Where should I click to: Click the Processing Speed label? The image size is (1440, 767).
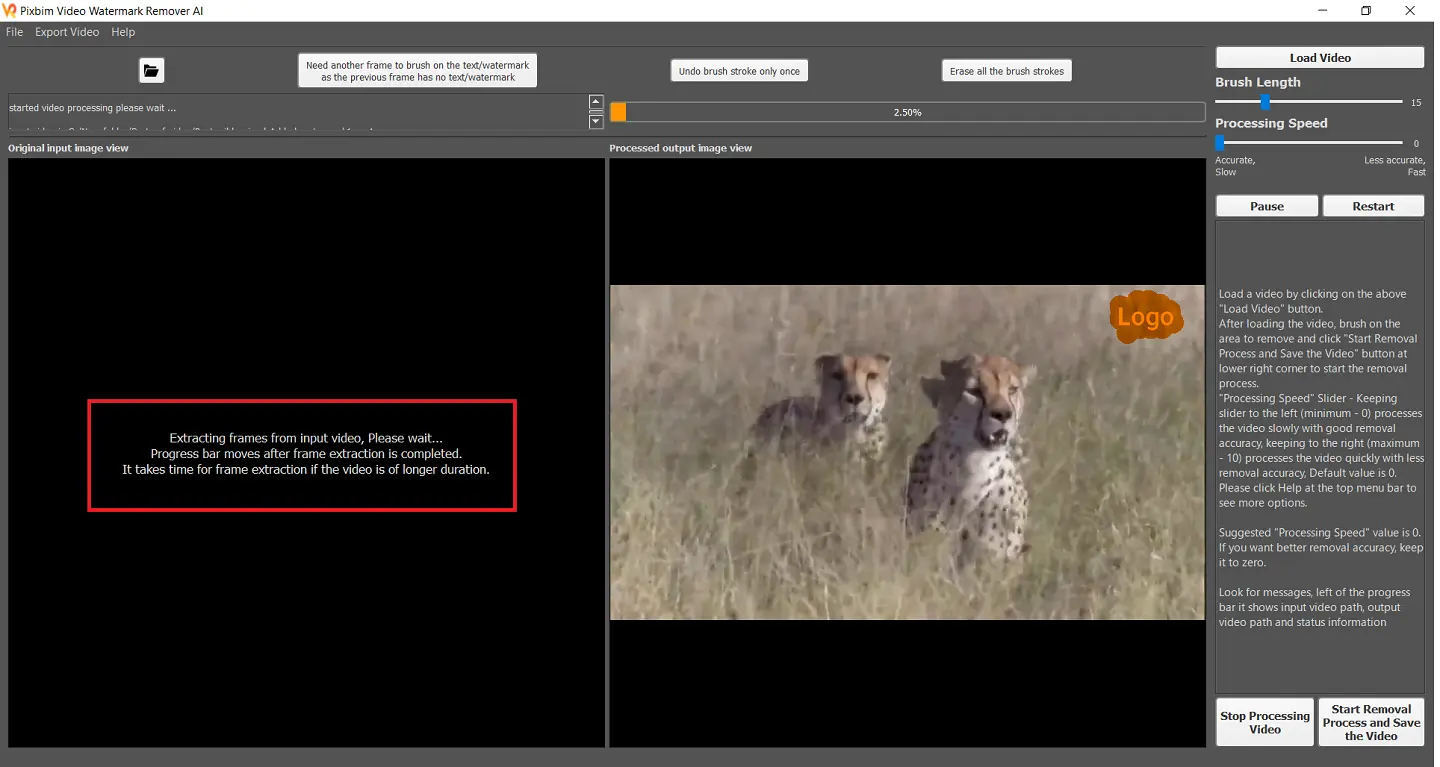[x=1271, y=123]
